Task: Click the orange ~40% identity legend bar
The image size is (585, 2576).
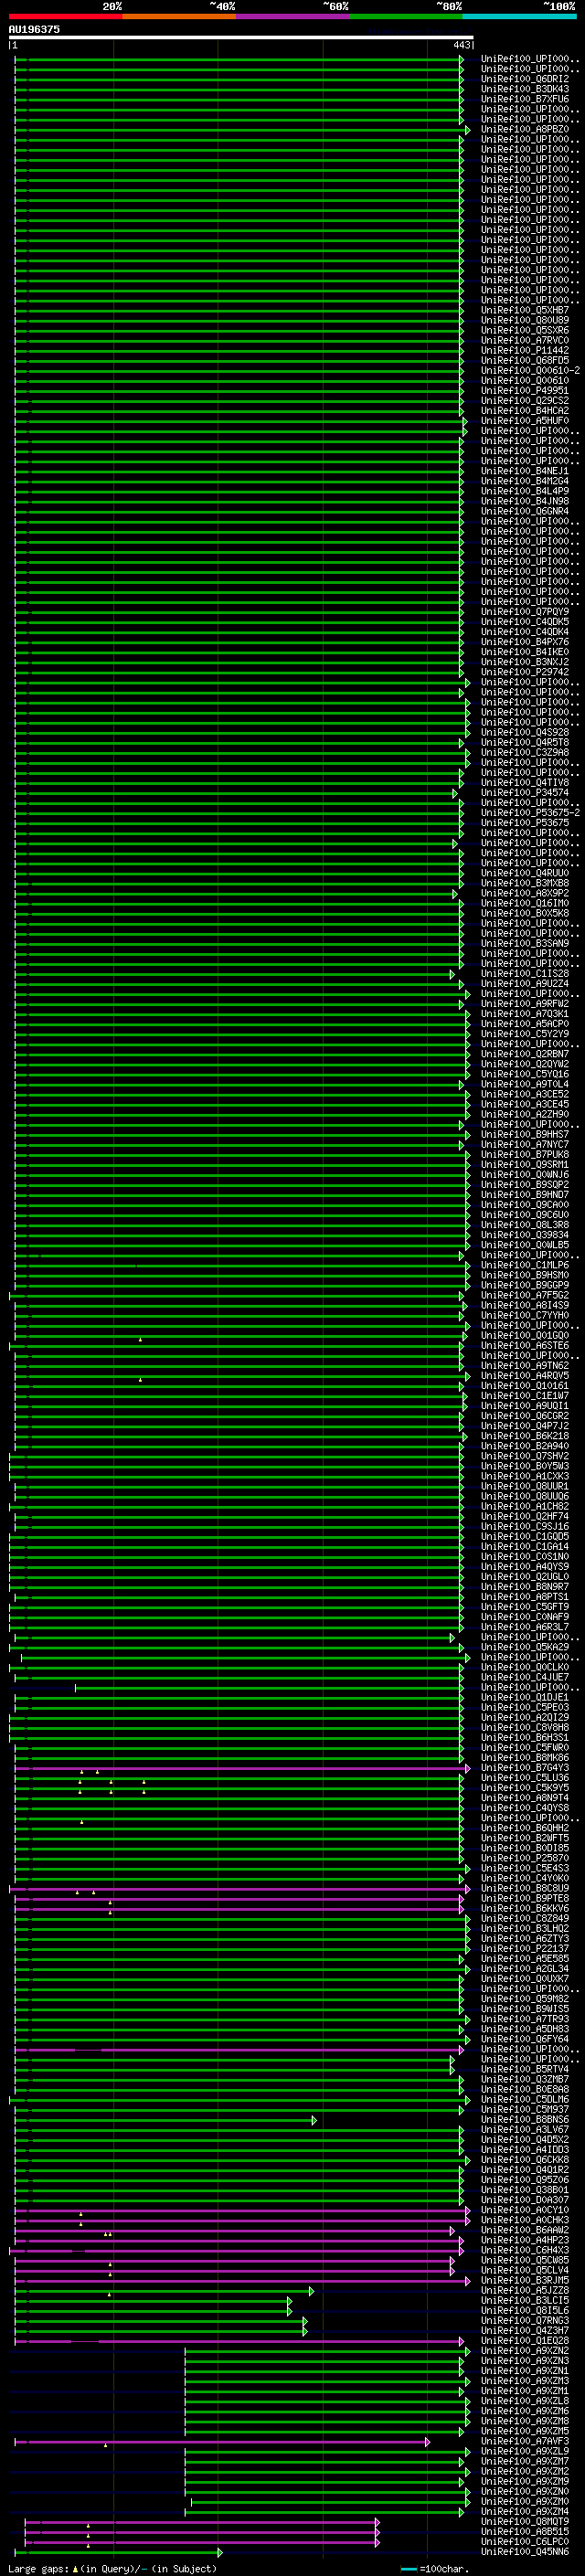Action: click(178, 16)
